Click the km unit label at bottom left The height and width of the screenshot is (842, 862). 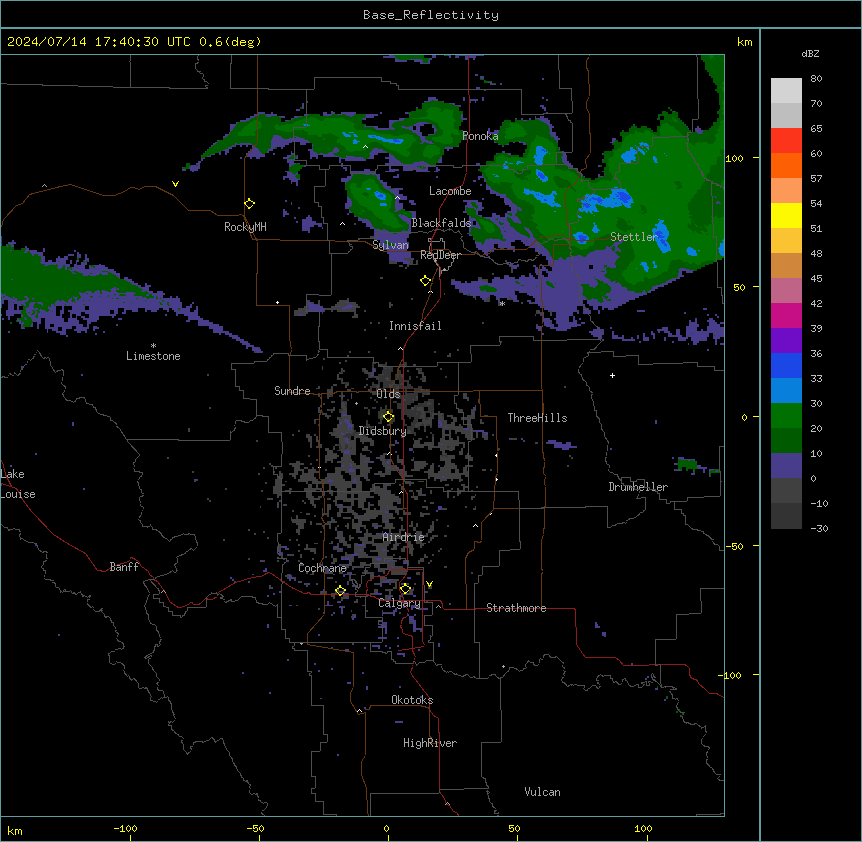pyautogui.click(x=15, y=831)
